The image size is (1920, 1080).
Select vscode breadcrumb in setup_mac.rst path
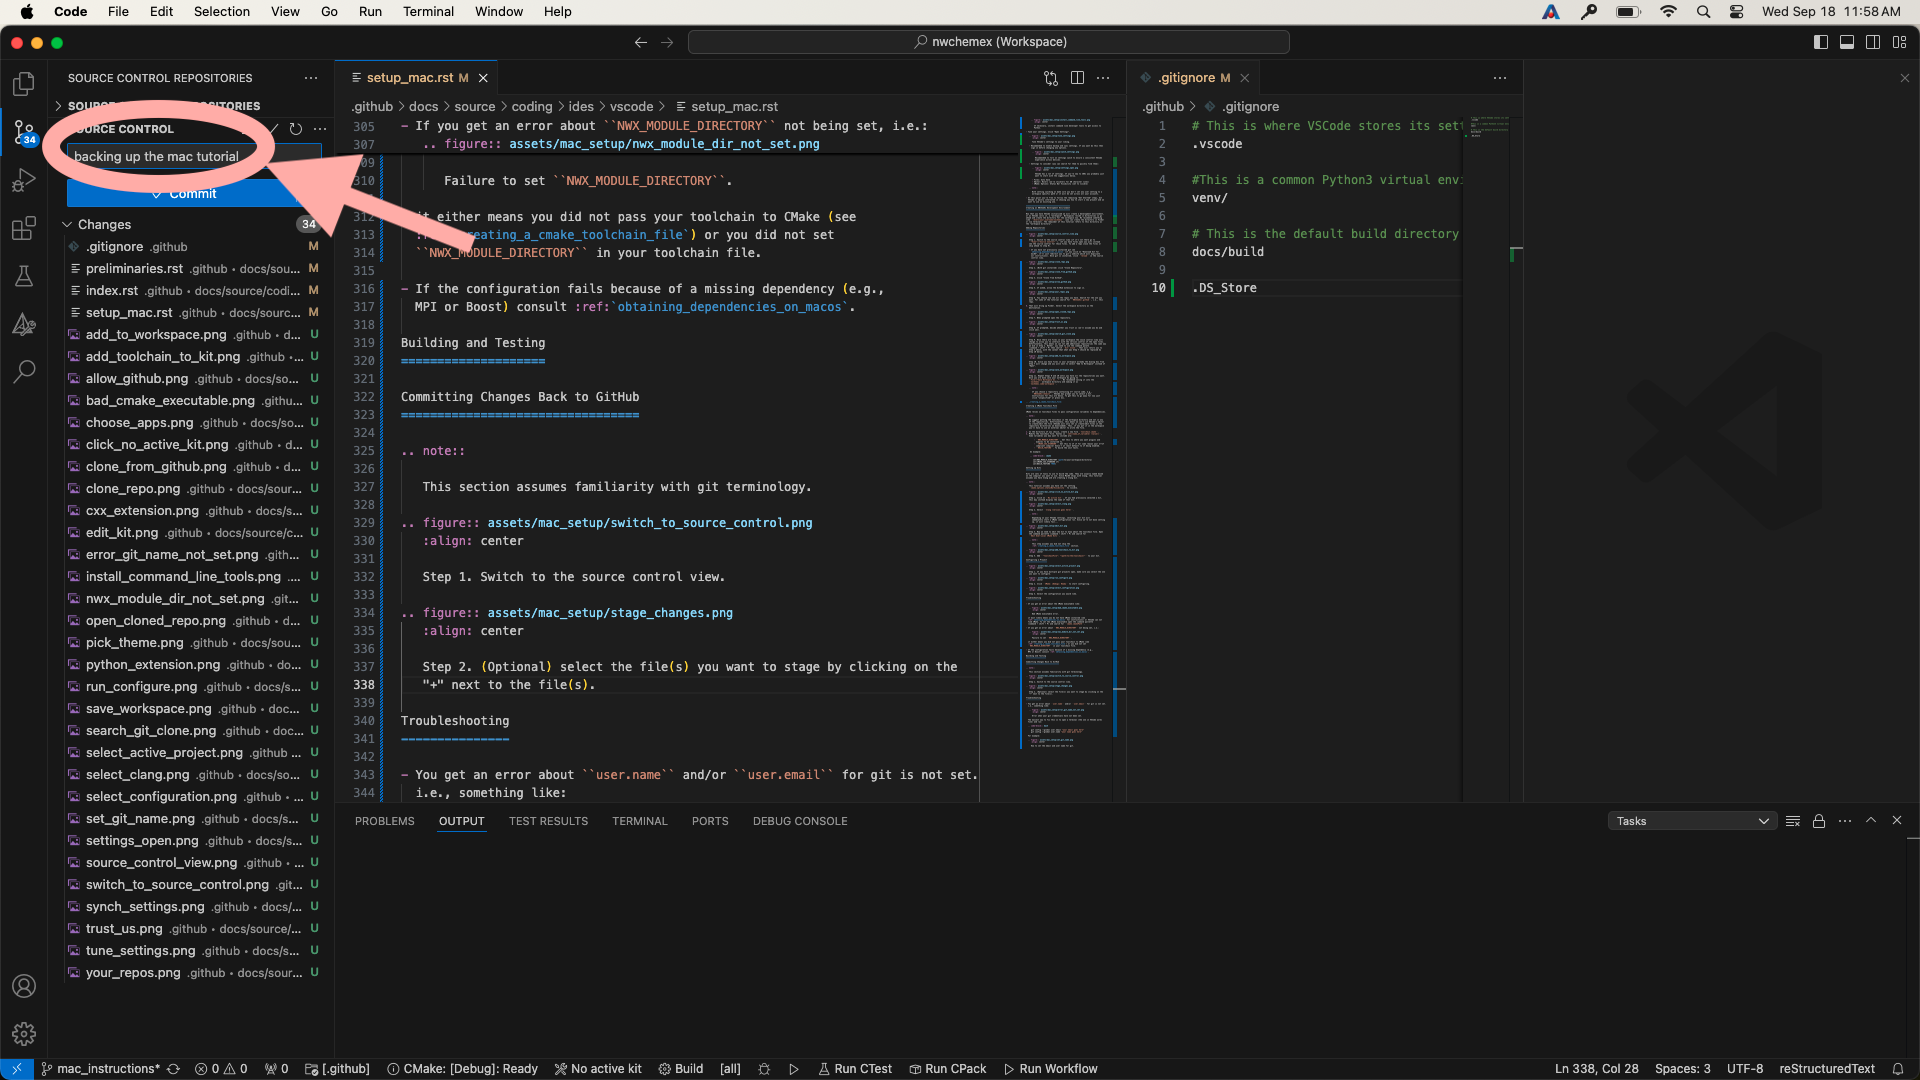click(631, 107)
